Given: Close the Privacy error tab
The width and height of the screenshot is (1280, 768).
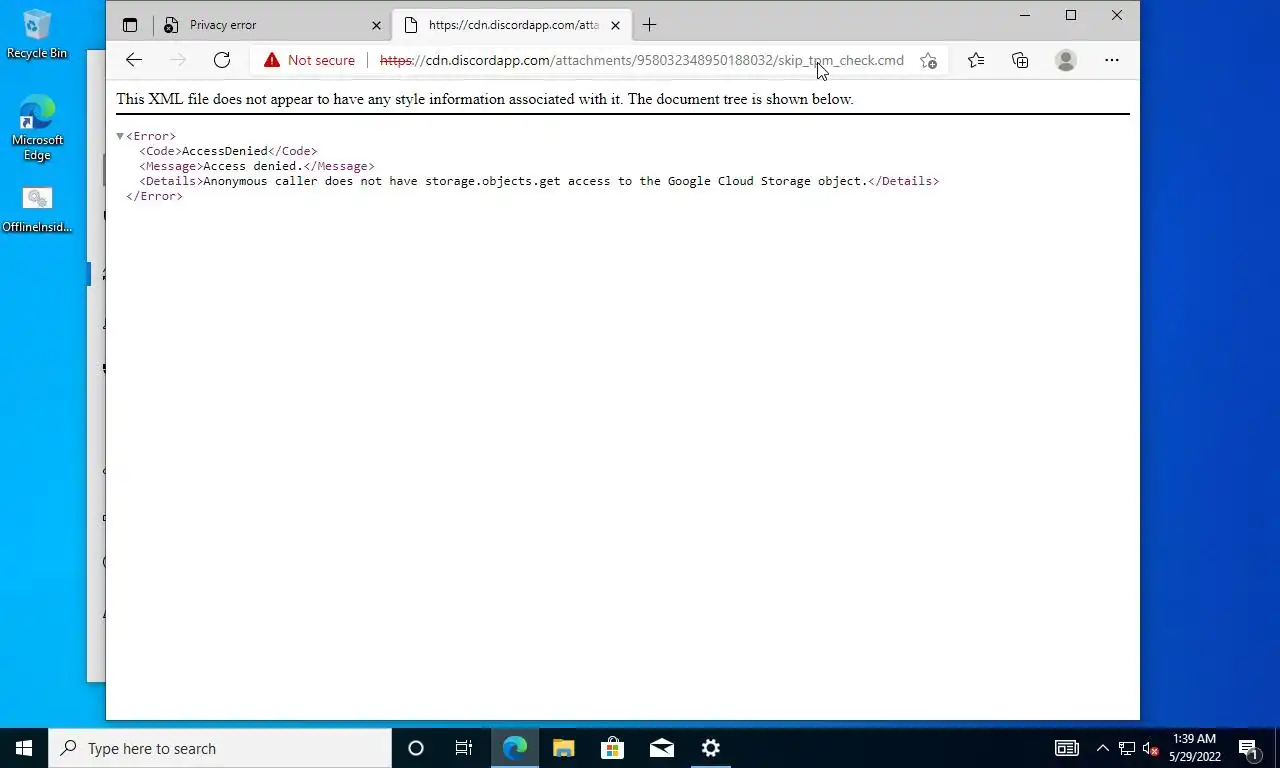Looking at the screenshot, I should (376, 25).
